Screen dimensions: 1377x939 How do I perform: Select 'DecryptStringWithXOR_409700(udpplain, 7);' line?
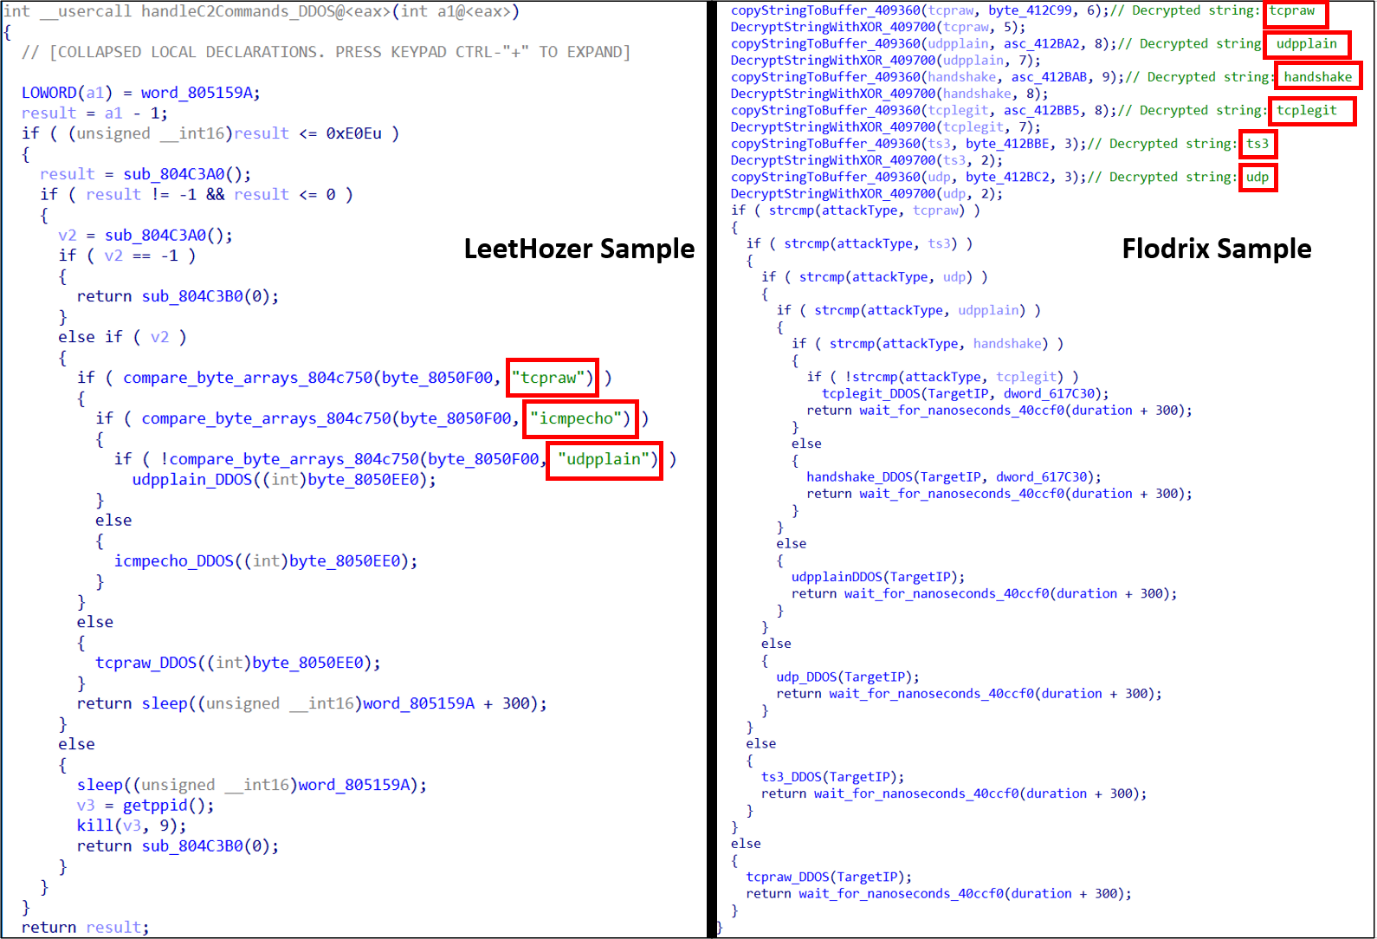(885, 60)
